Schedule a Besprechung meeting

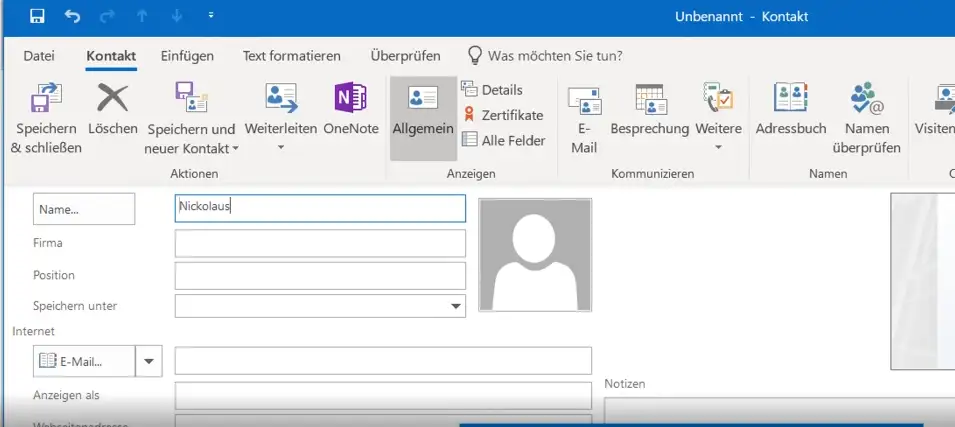pyautogui.click(x=650, y=99)
